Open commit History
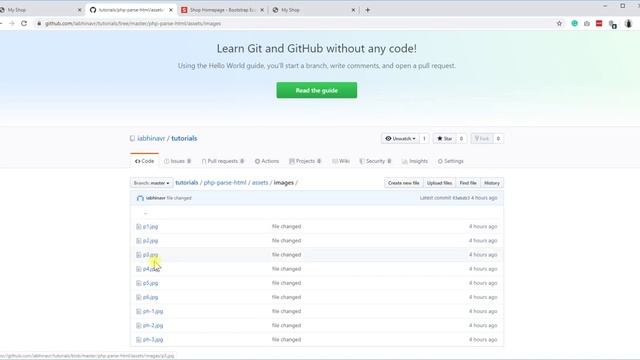 [492, 183]
